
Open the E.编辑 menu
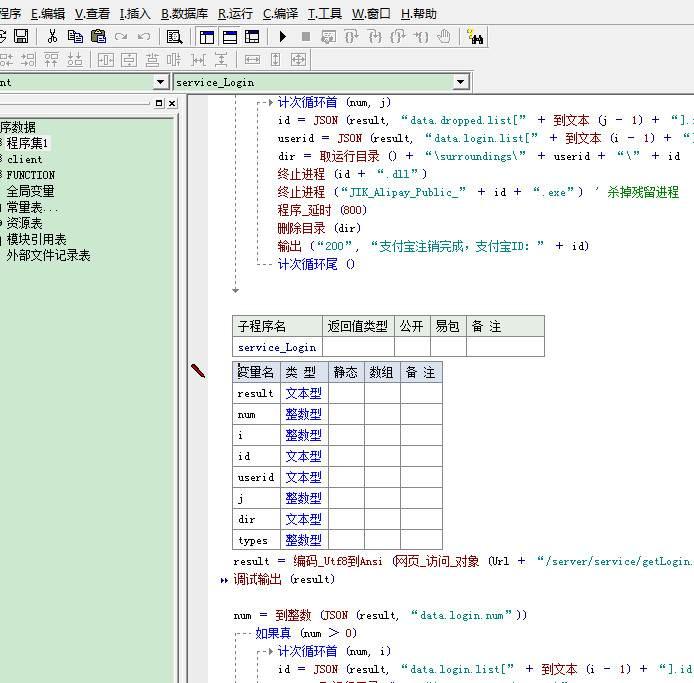48,14
